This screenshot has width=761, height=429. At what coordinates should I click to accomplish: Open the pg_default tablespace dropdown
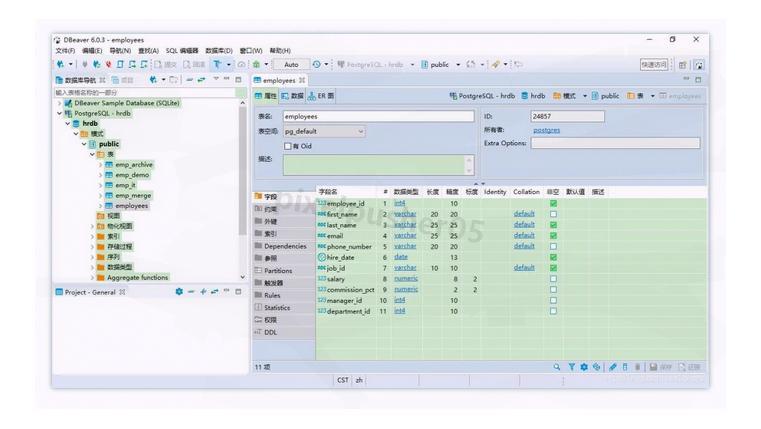coord(323,131)
